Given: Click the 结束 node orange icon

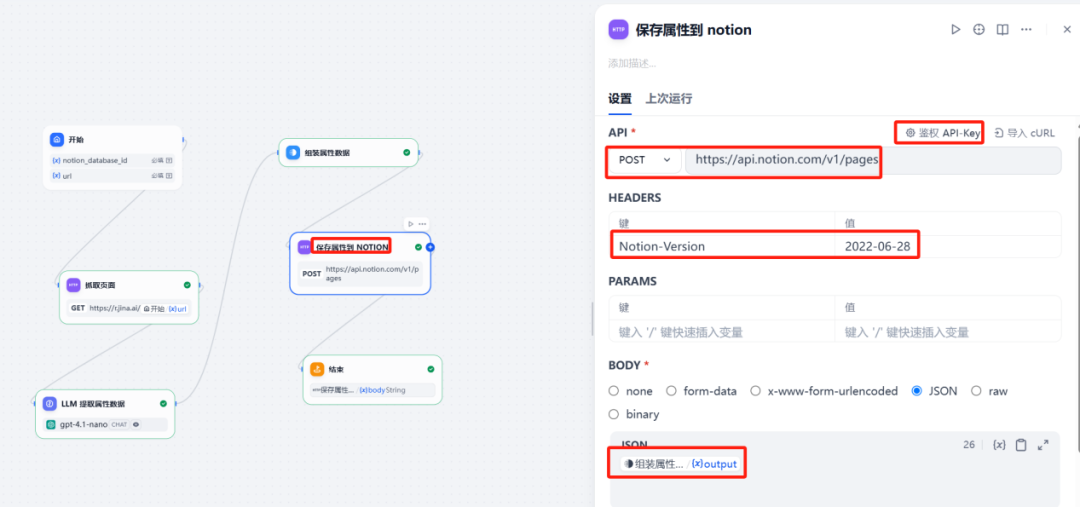Looking at the screenshot, I should [x=317, y=369].
